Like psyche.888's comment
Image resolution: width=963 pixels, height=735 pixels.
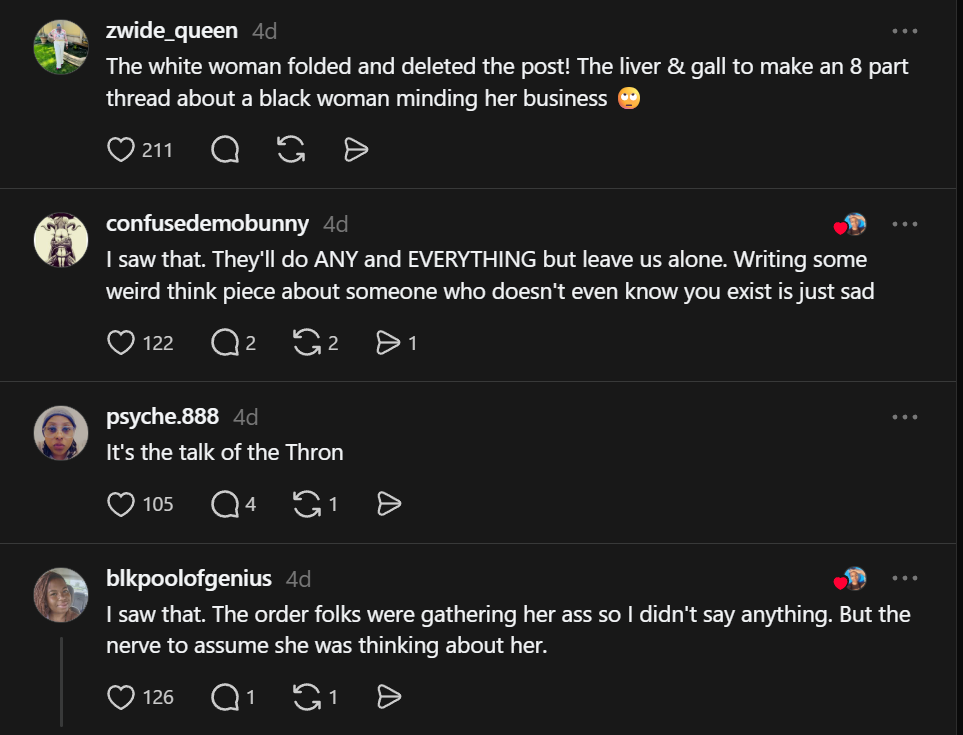point(121,504)
